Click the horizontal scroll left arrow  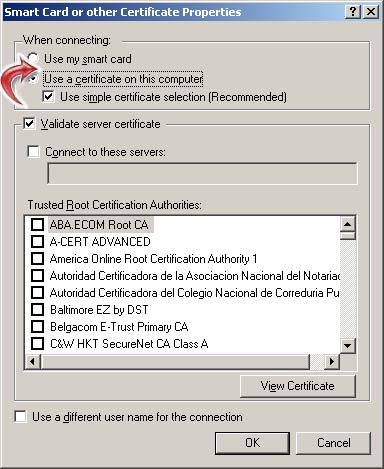pyautogui.click(x=33, y=361)
